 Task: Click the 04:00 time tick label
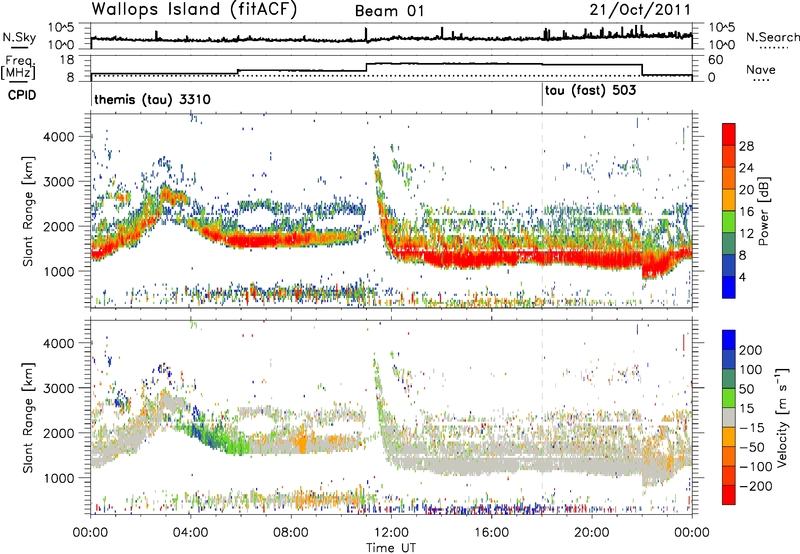click(x=191, y=533)
